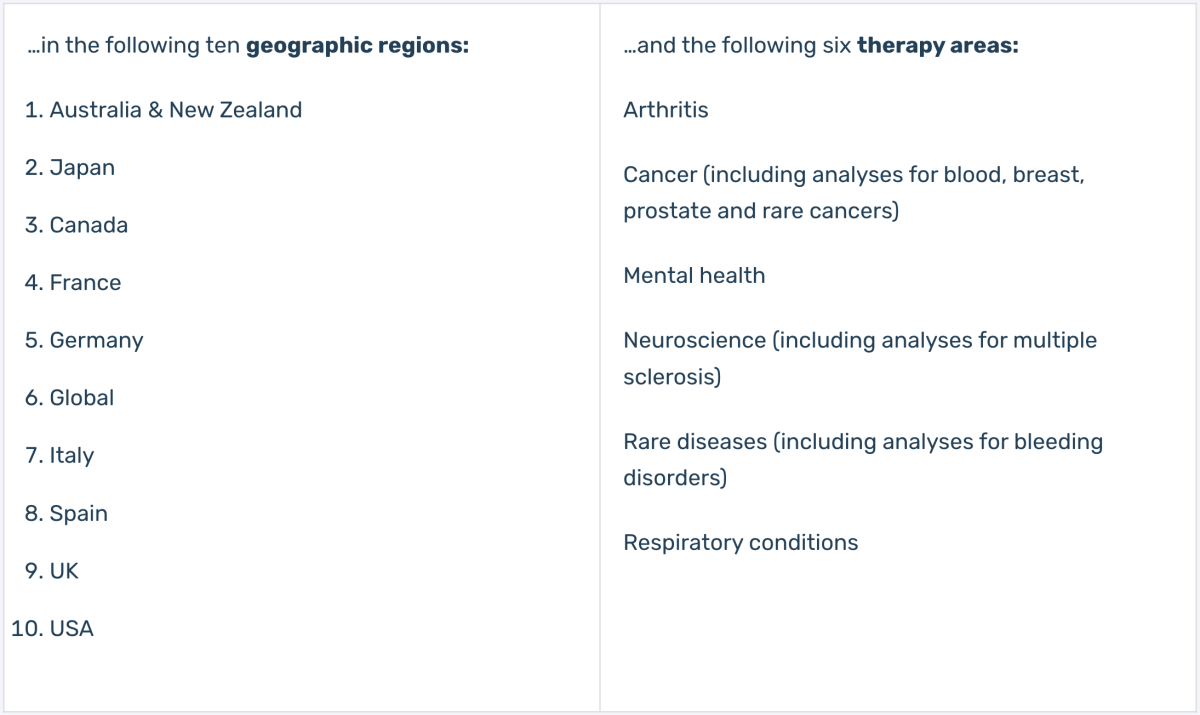Select the Cancer therapy area text
The height and width of the screenshot is (715, 1200).
click(854, 193)
